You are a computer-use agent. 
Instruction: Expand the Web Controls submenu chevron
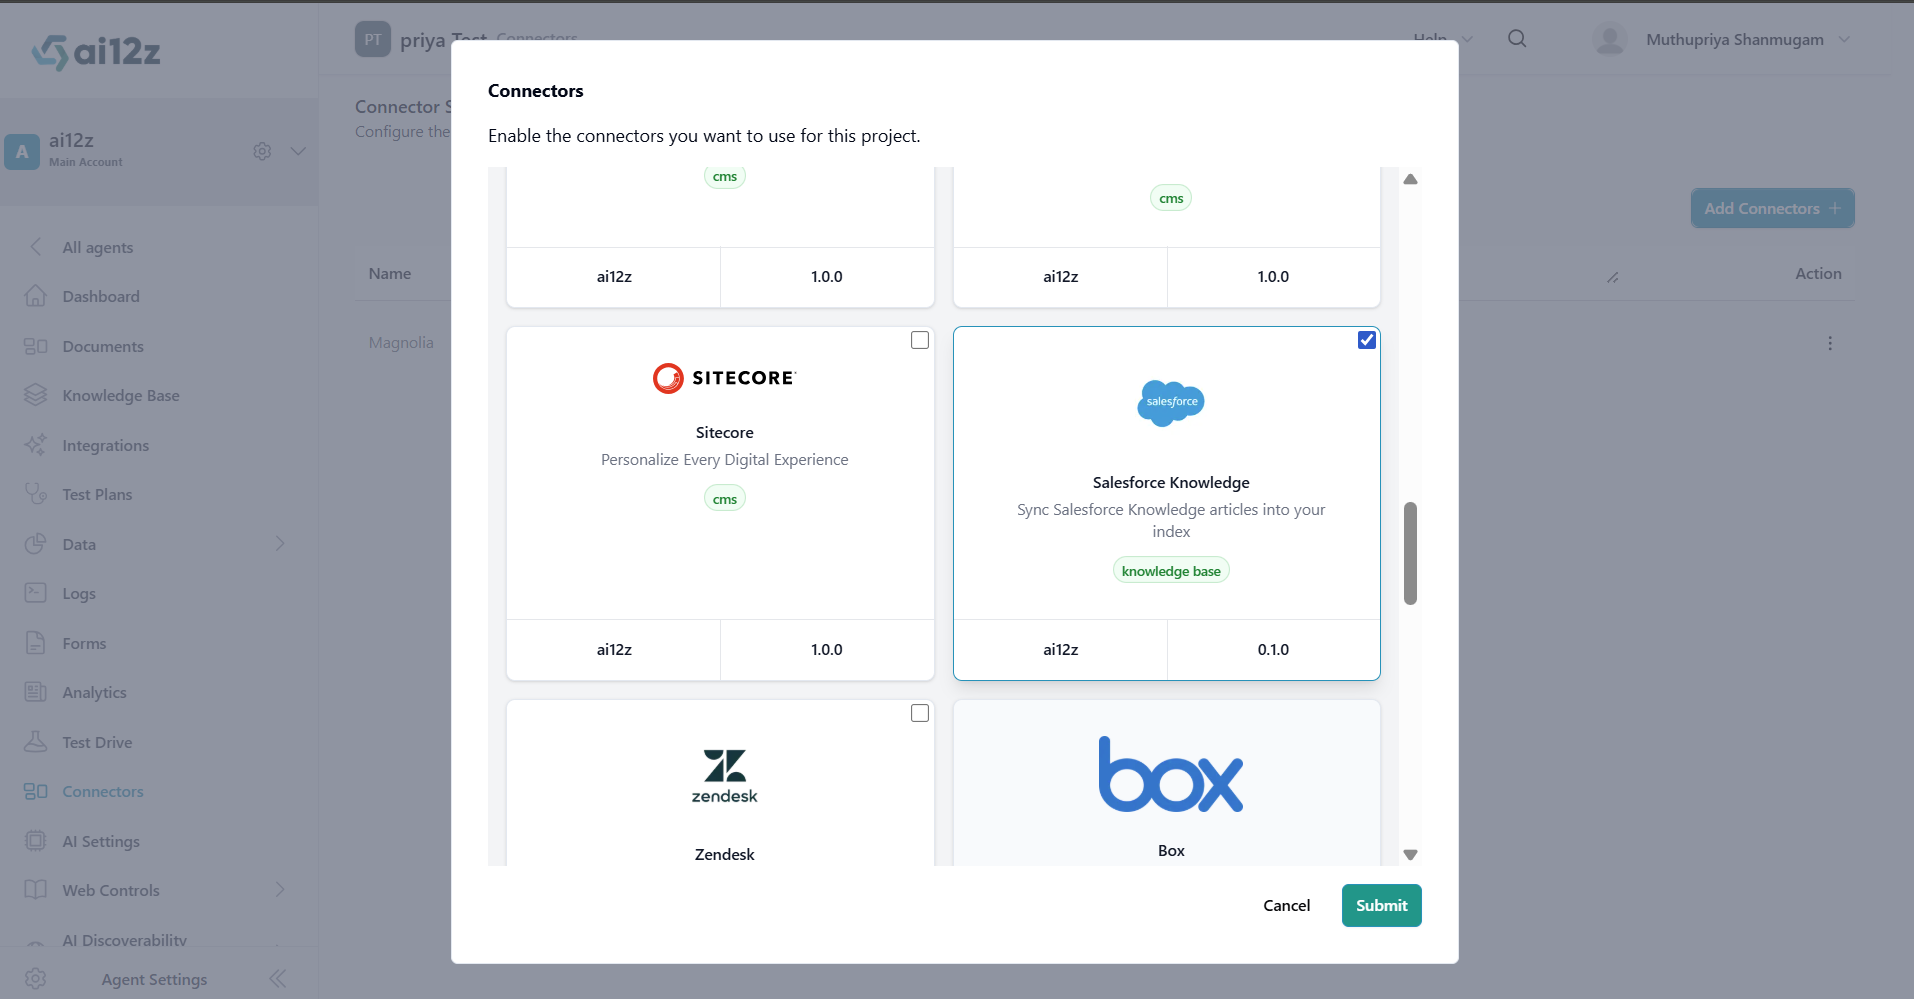tap(280, 890)
